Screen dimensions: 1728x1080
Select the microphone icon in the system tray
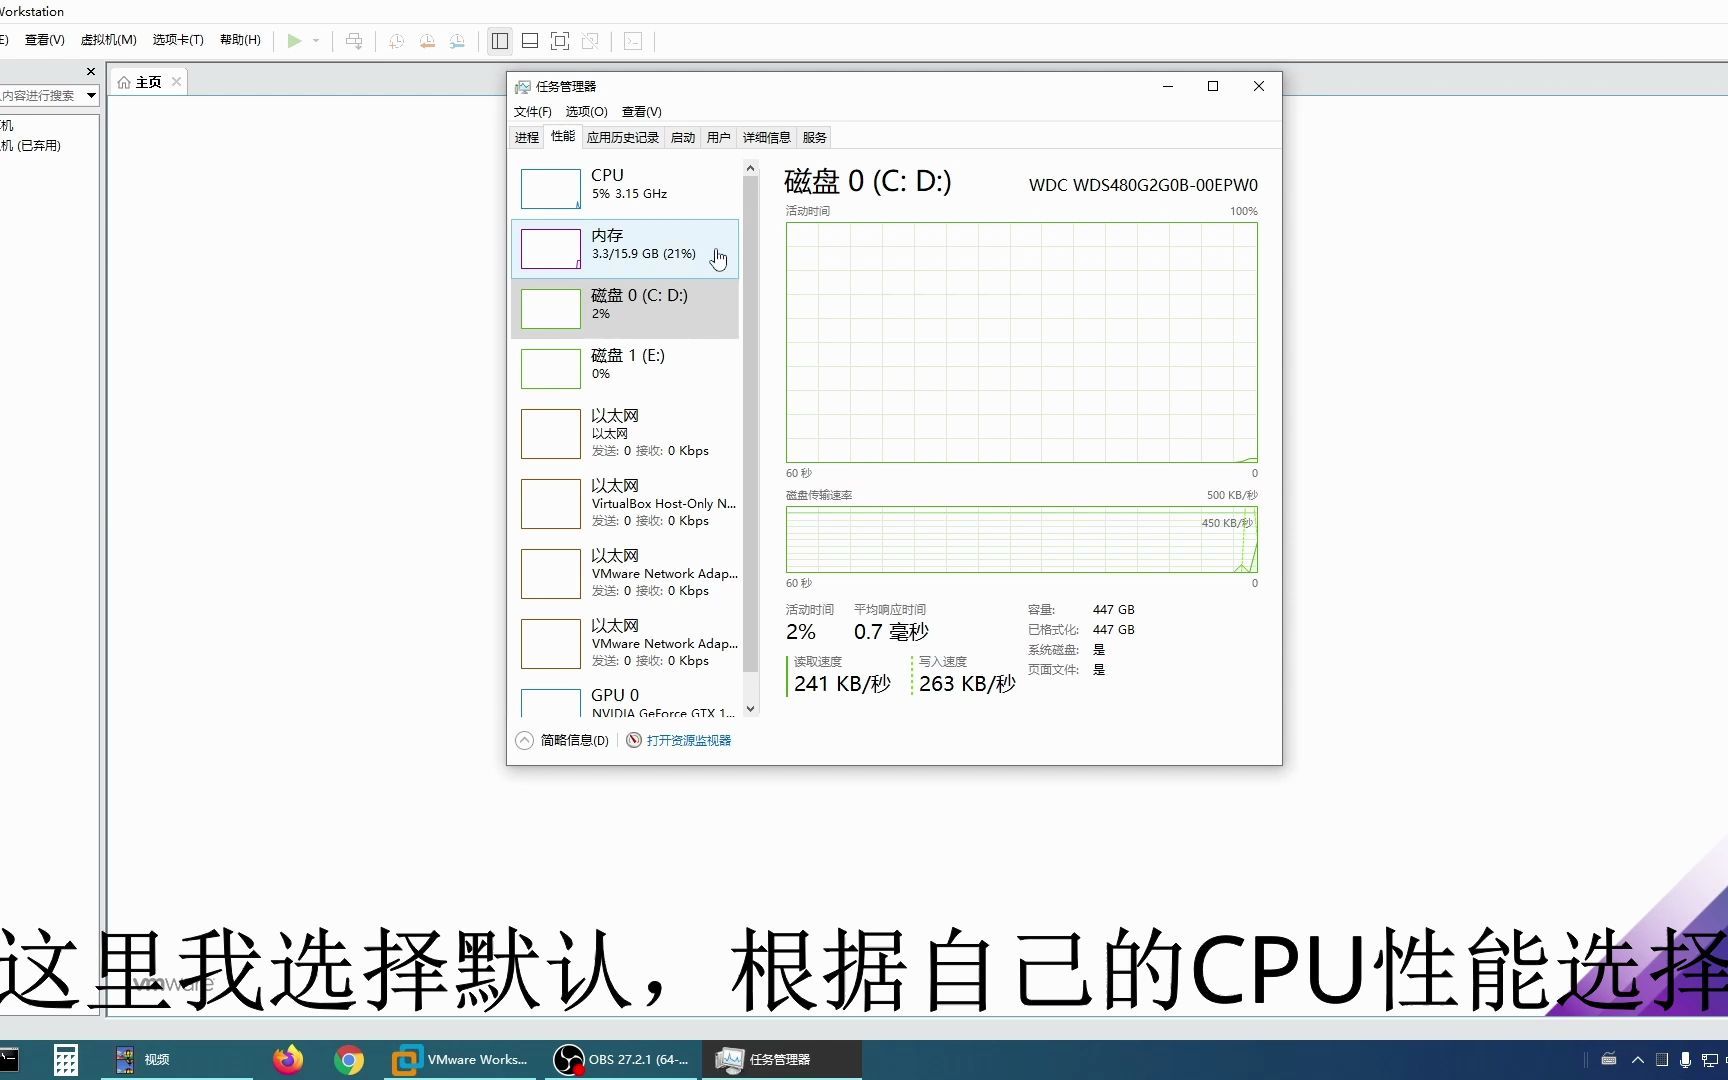(x=1686, y=1059)
